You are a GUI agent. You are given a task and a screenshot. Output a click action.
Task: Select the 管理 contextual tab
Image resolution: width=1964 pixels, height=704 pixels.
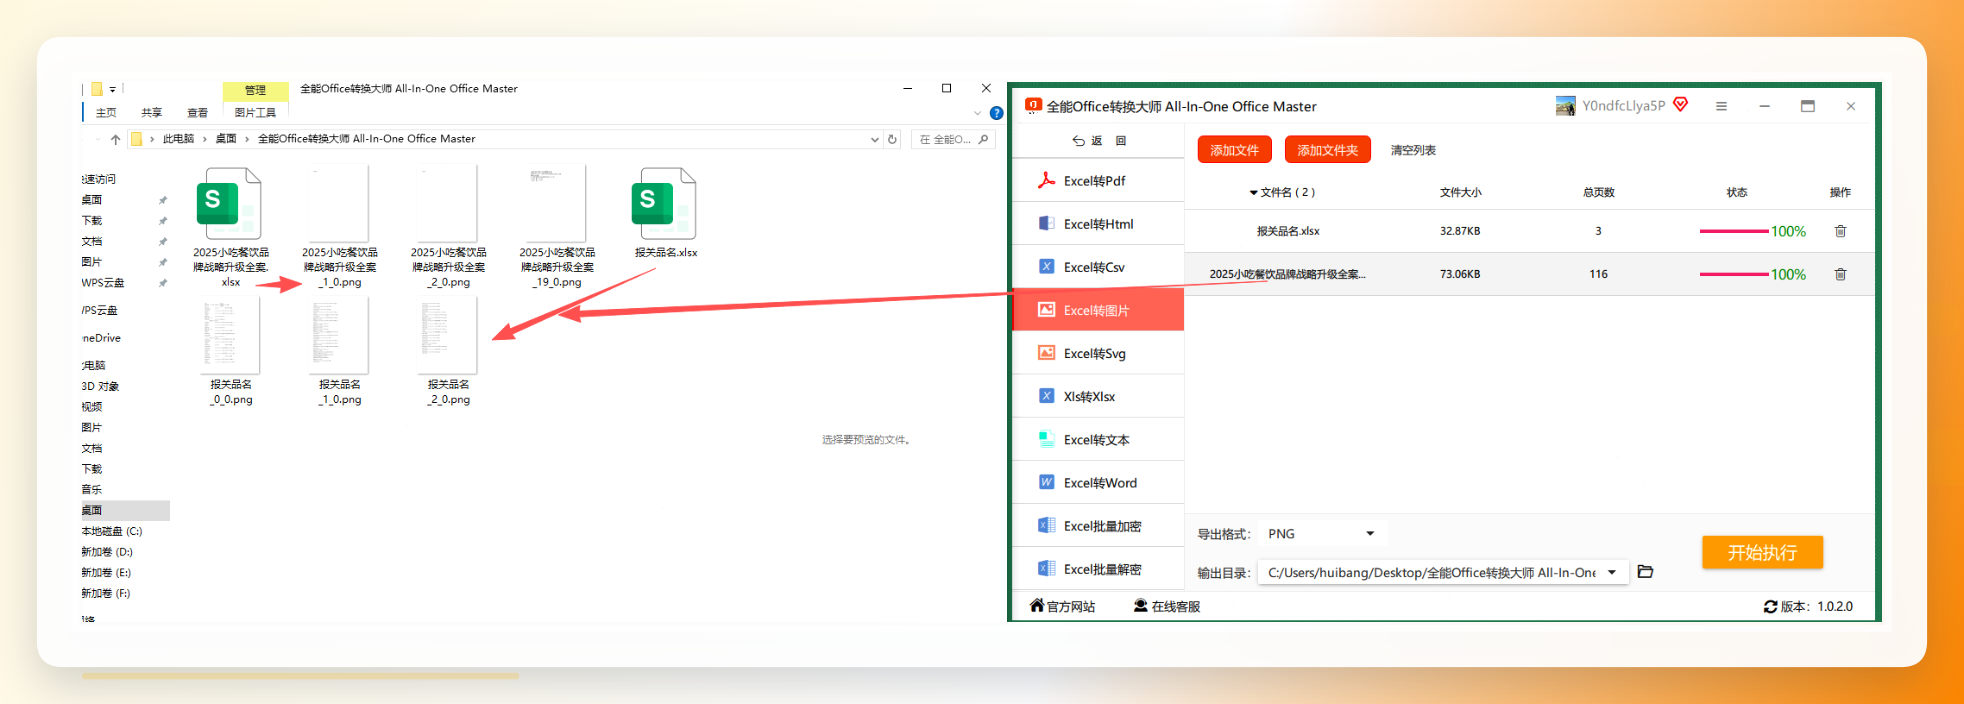coord(255,90)
